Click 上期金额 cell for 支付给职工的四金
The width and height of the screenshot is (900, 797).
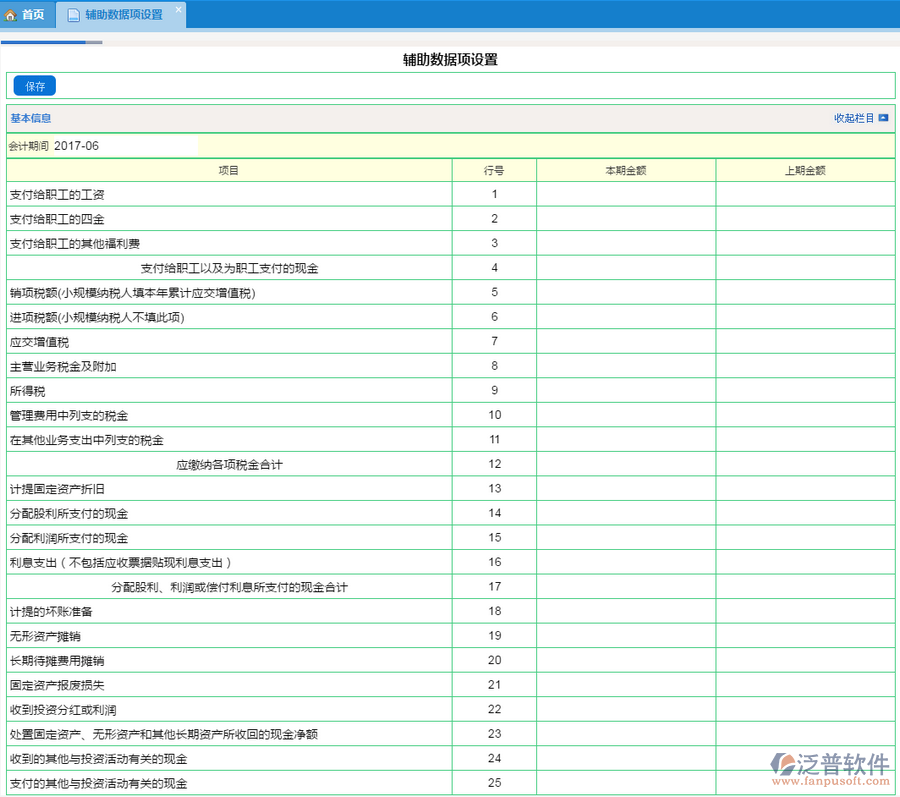pyautogui.click(x=805, y=219)
